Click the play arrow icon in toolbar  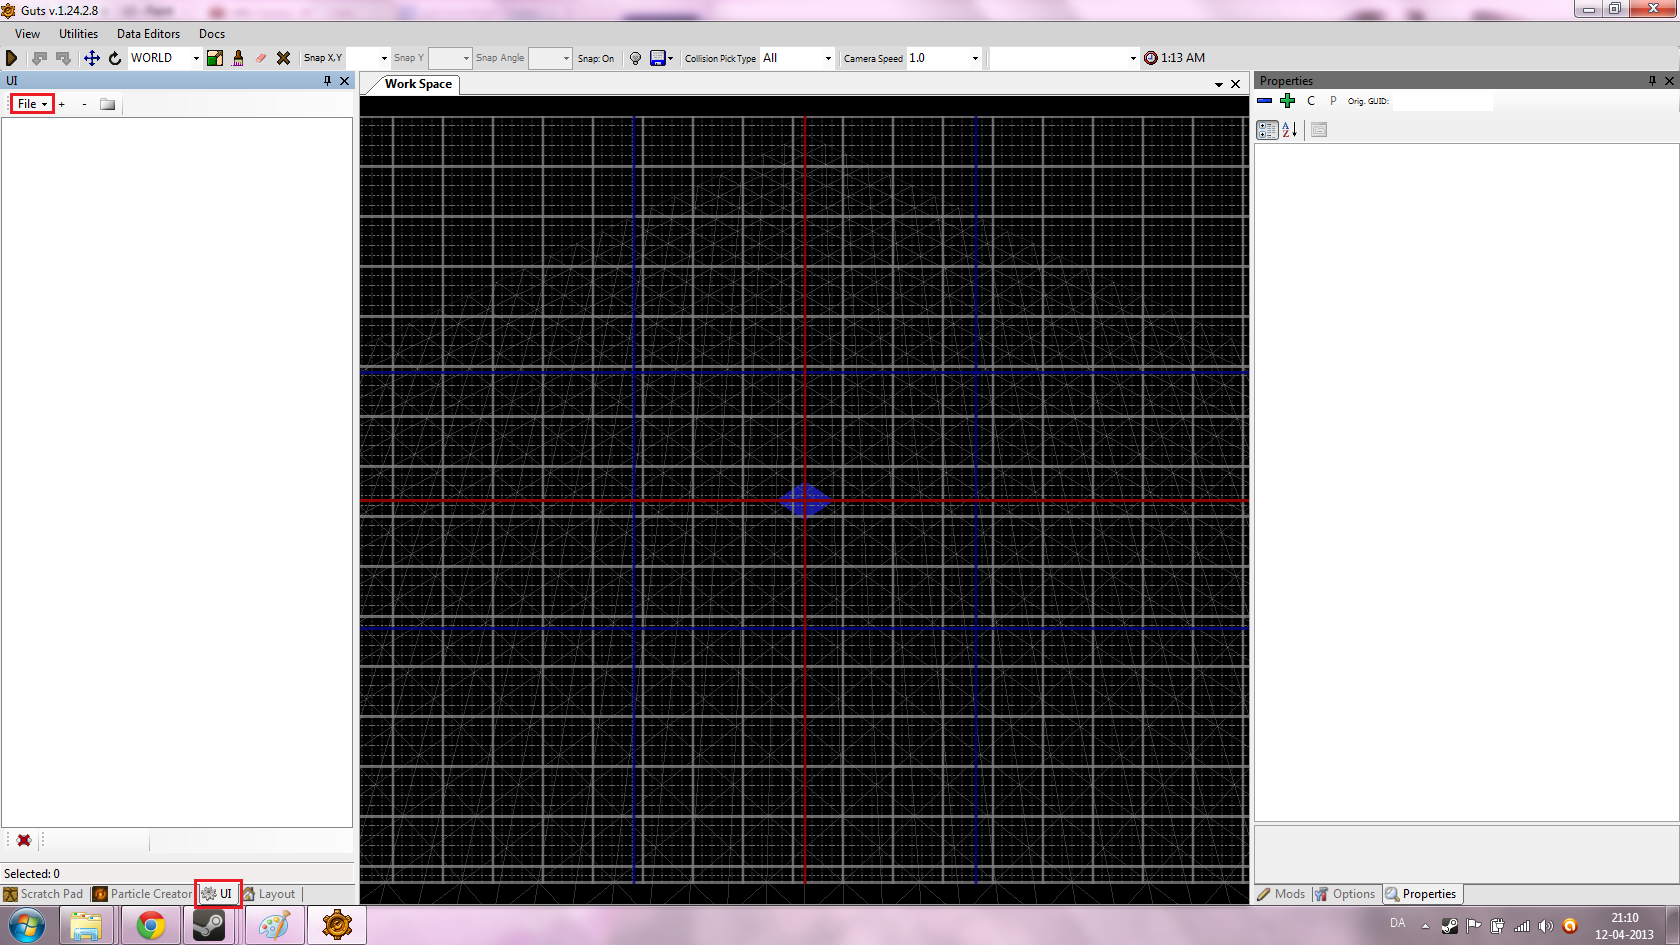point(11,58)
